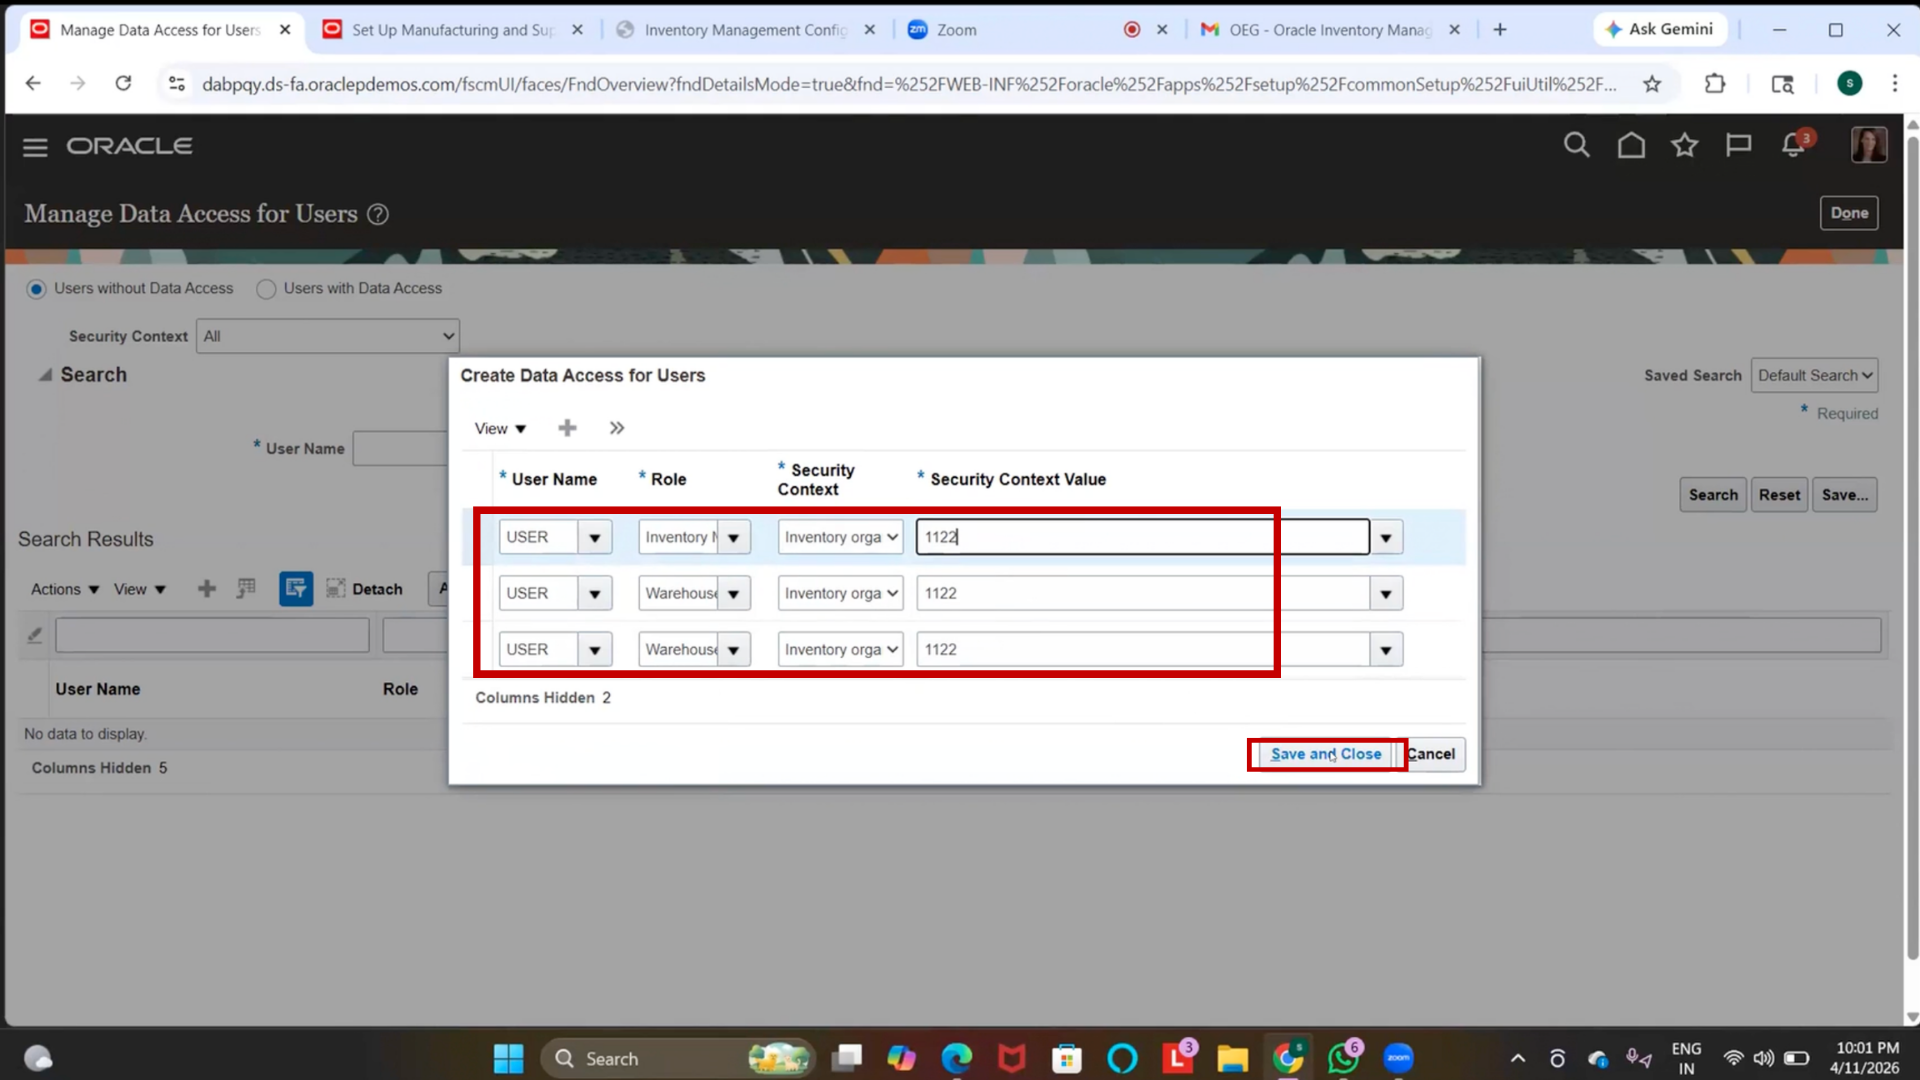
Task: Select Users without Data Access radio
Action: coord(36,289)
